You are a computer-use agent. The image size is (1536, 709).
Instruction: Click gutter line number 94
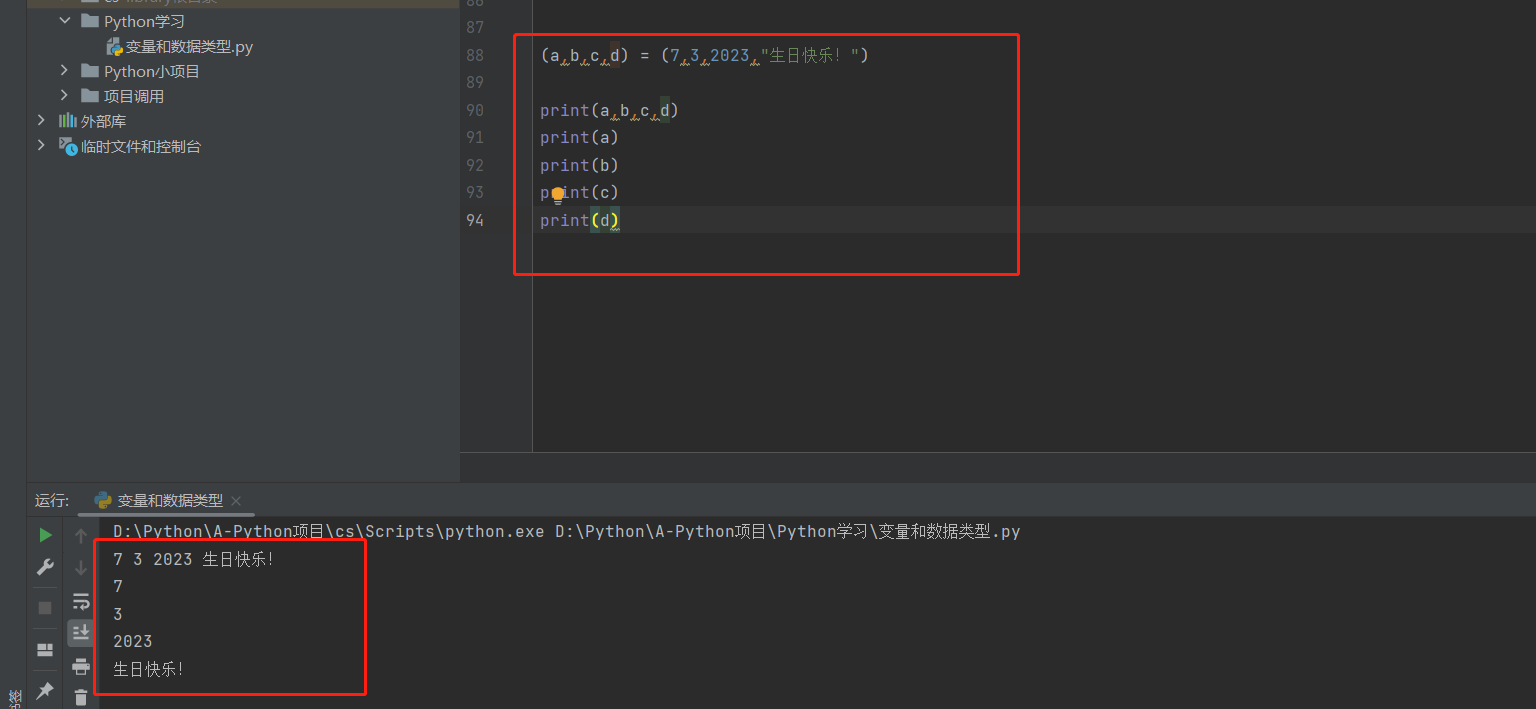click(475, 221)
